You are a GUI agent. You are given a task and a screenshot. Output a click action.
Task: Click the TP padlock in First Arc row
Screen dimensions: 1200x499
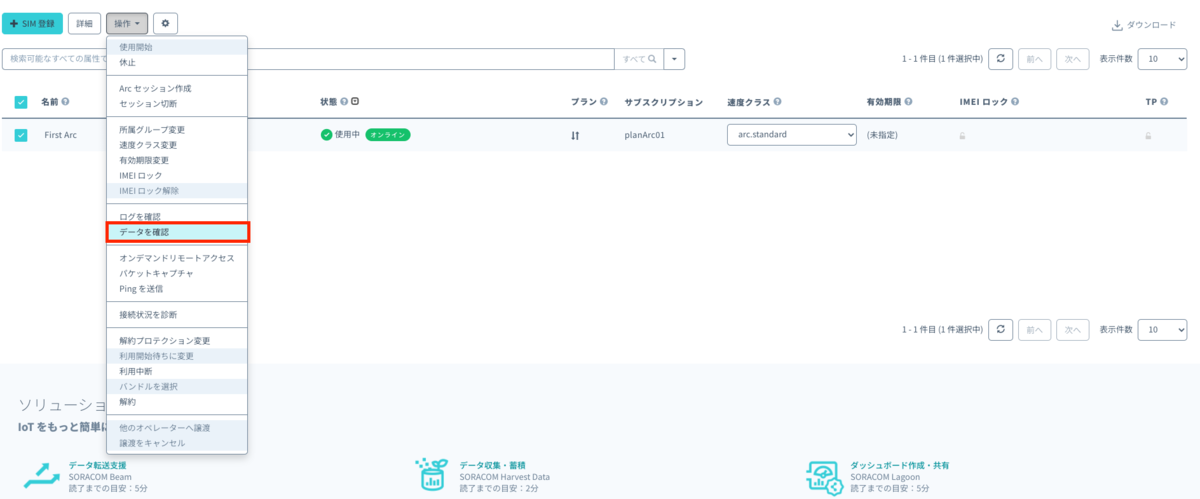[x=1148, y=135]
